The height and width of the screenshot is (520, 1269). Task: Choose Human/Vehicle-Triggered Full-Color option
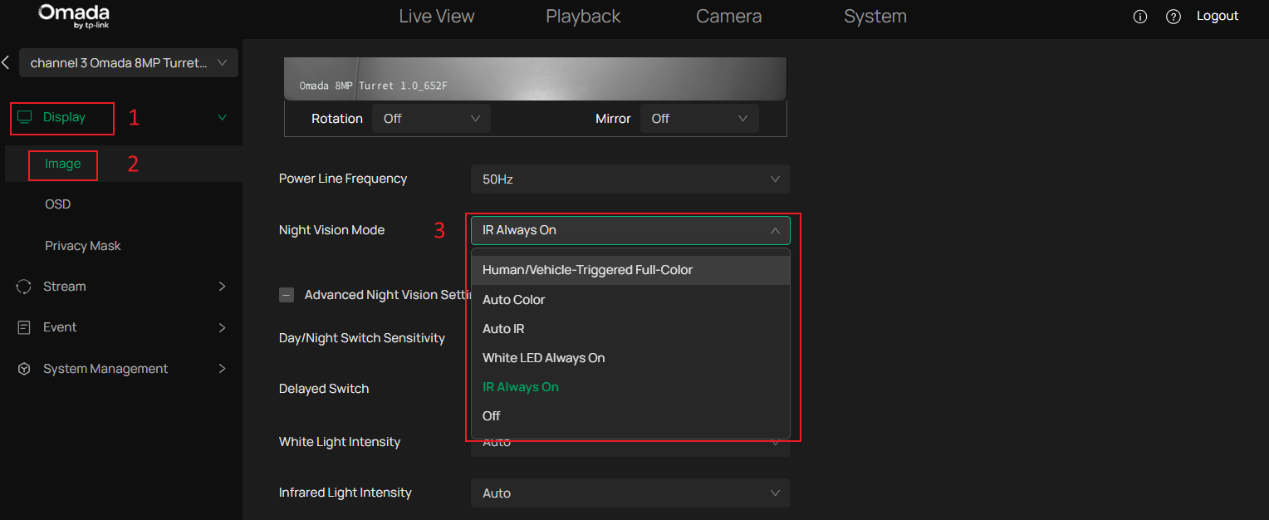click(631, 270)
